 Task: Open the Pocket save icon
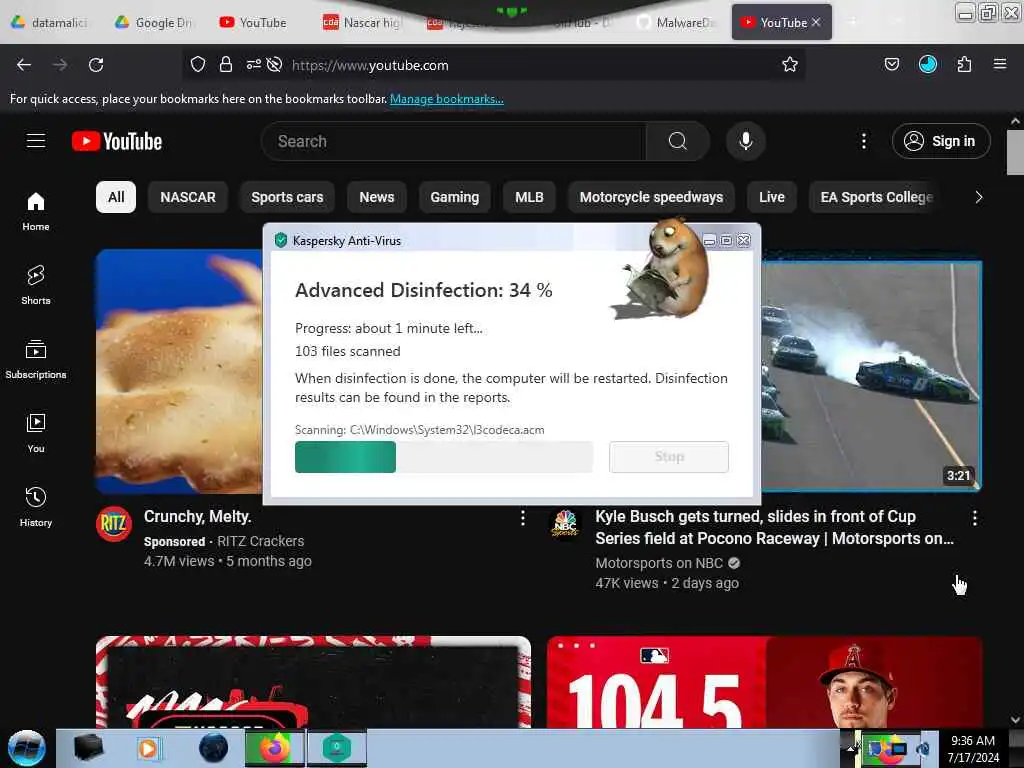coord(892,64)
